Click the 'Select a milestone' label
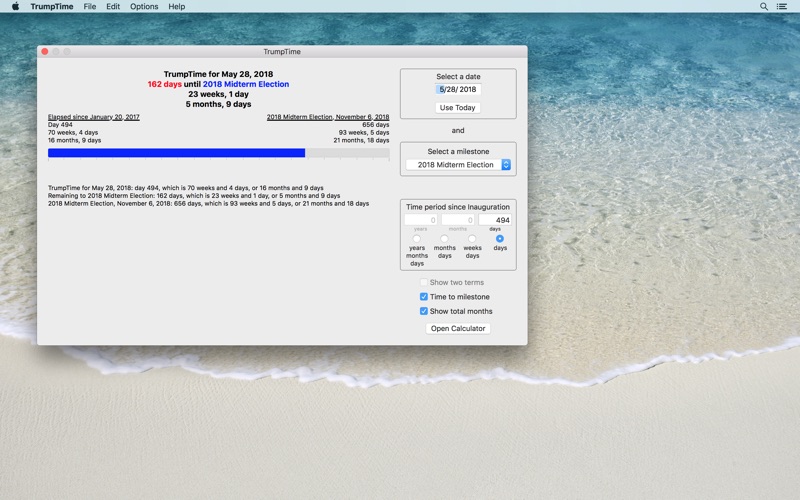This screenshot has height=500, width=800. (458, 152)
